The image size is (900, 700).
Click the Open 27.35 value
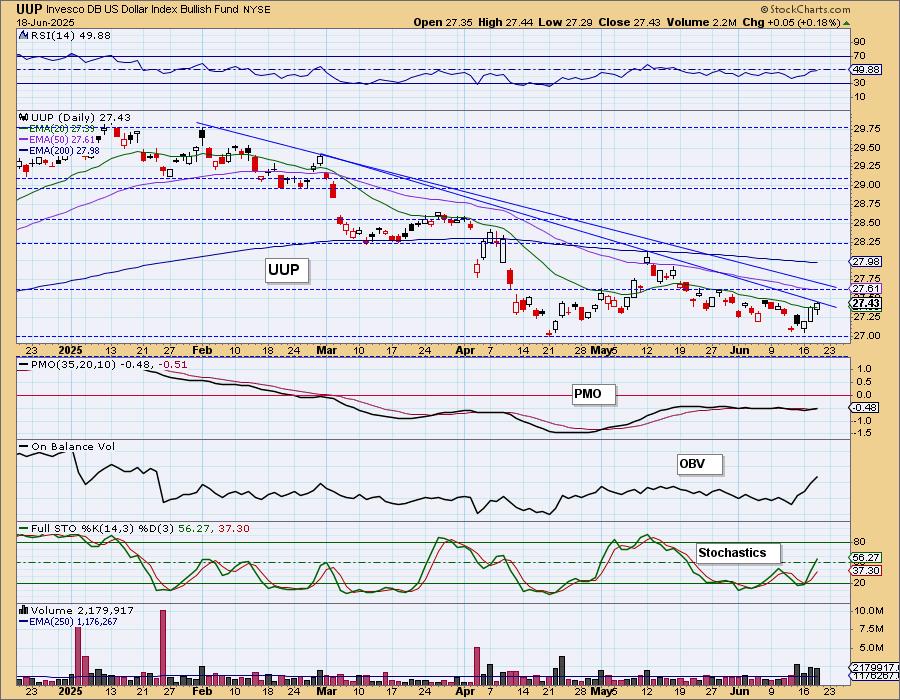[x=443, y=22]
